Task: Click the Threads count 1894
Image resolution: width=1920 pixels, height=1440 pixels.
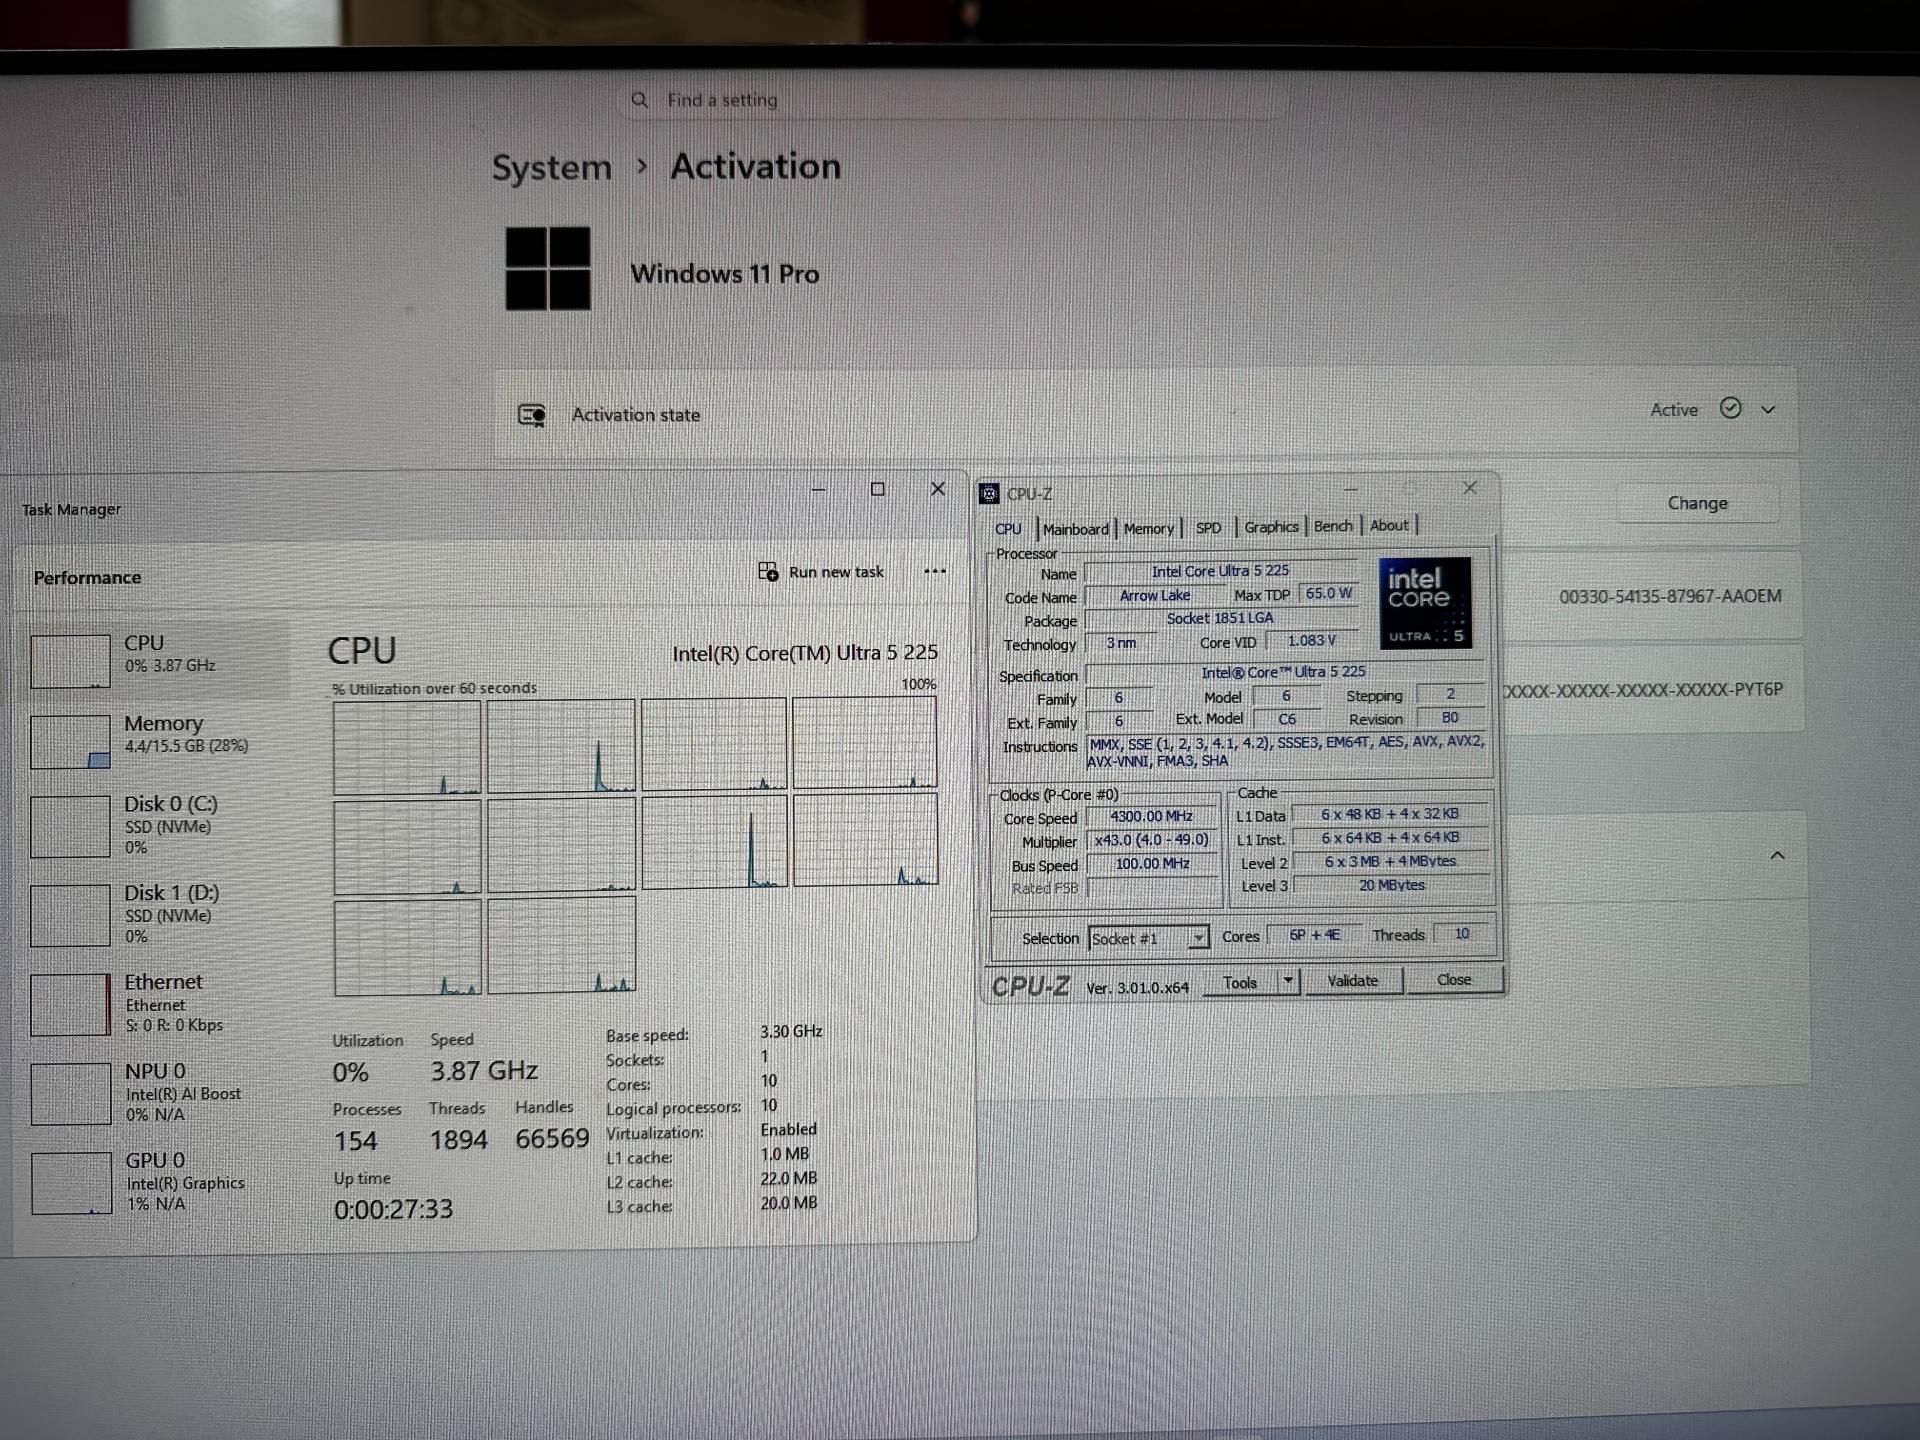Action: click(459, 1140)
